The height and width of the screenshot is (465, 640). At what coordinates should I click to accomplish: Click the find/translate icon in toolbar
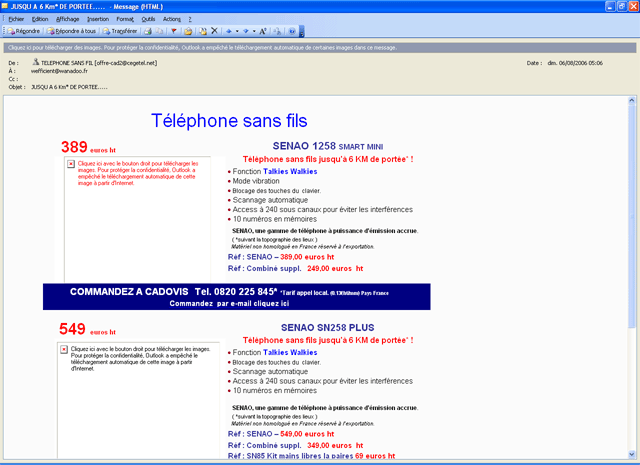click(x=277, y=31)
